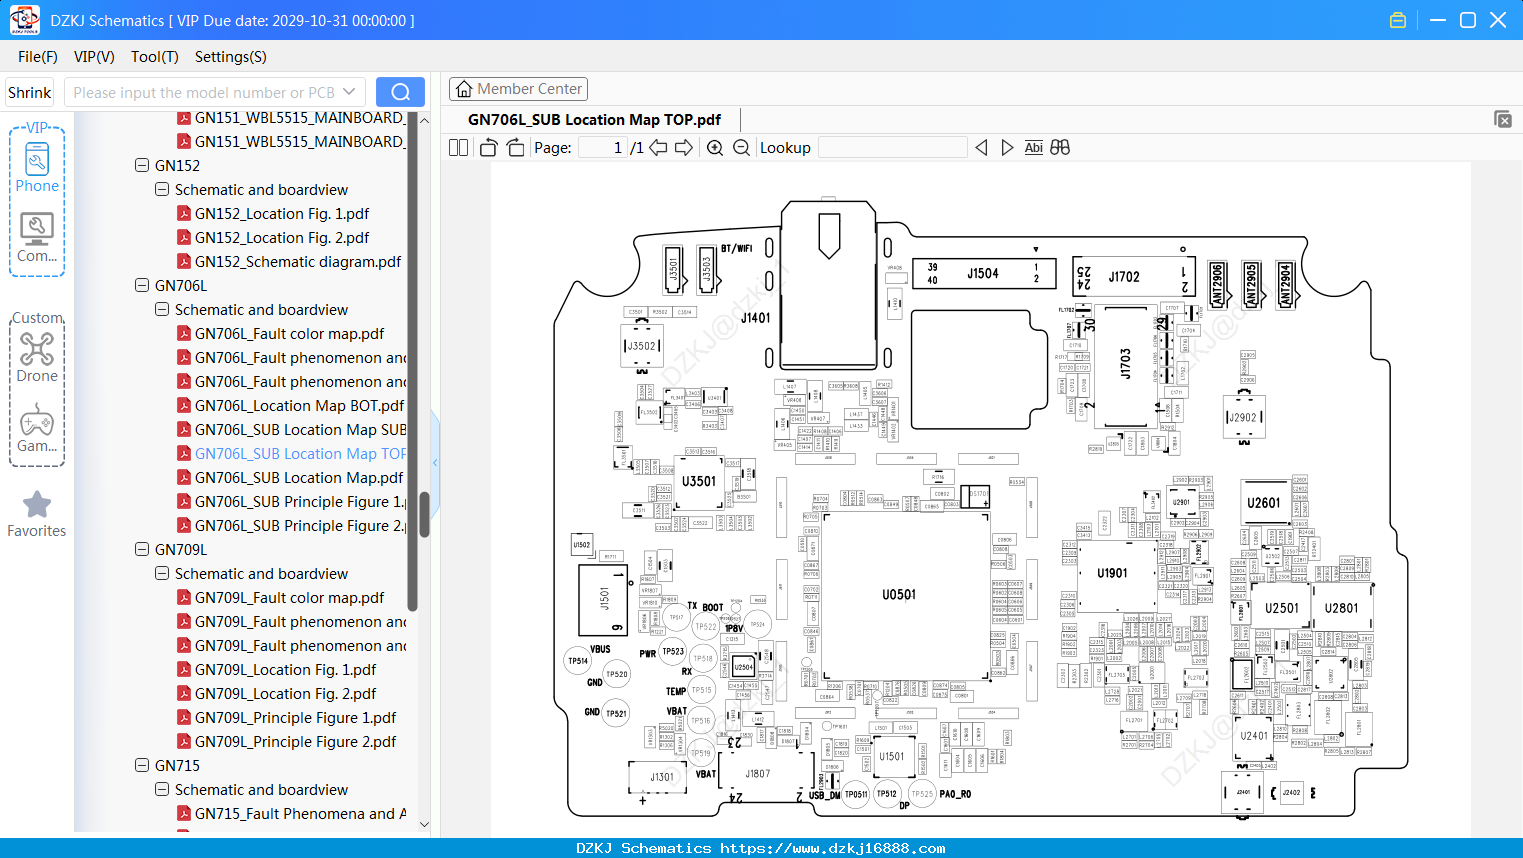Viewport: 1523px width, 858px height.
Task: Click the tree scrollbar thumb
Action: (424, 515)
